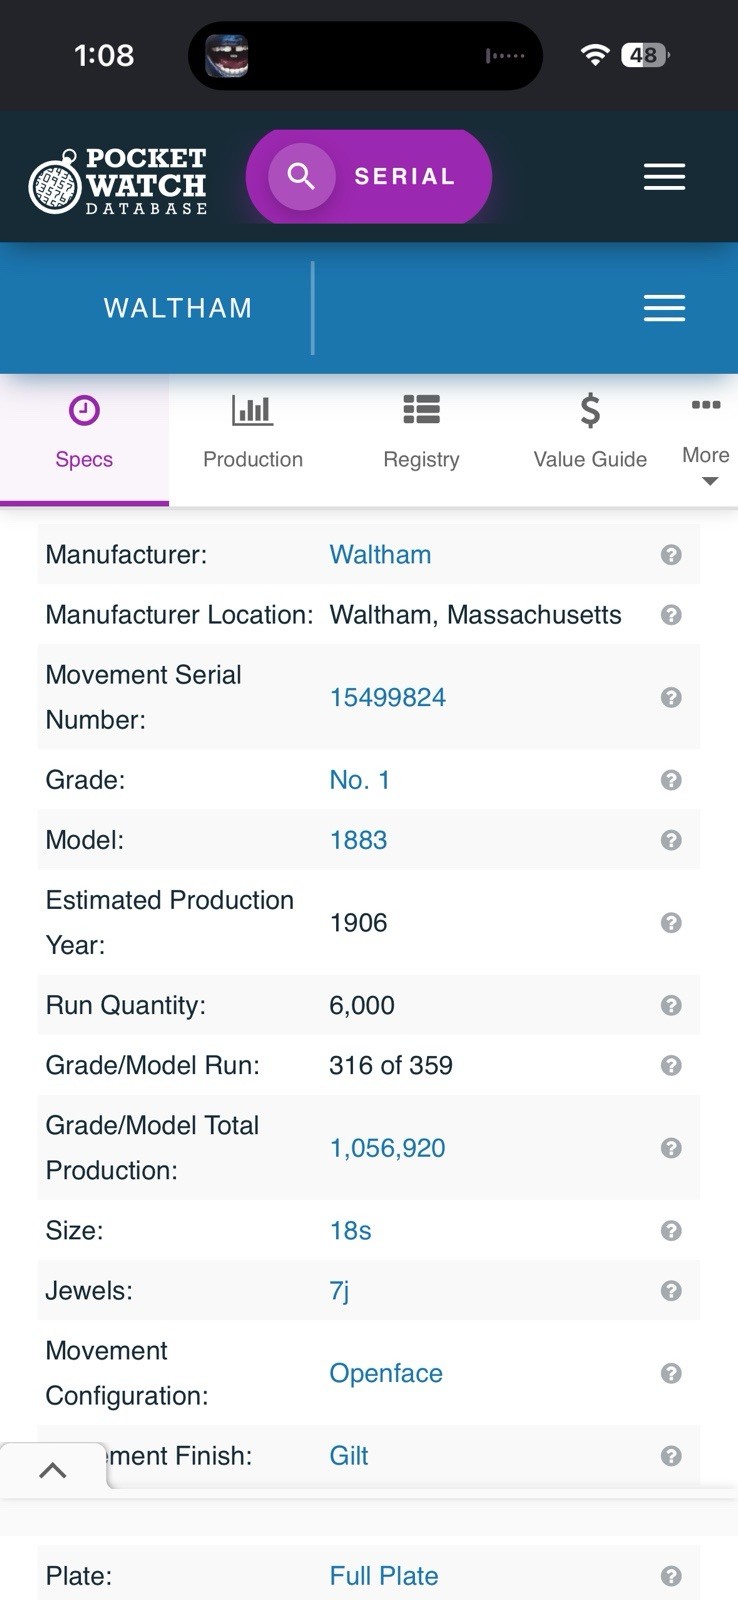738x1600 pixels.
Task: Open the Pocket Watch Database logo
Action: tap(118, 181)
